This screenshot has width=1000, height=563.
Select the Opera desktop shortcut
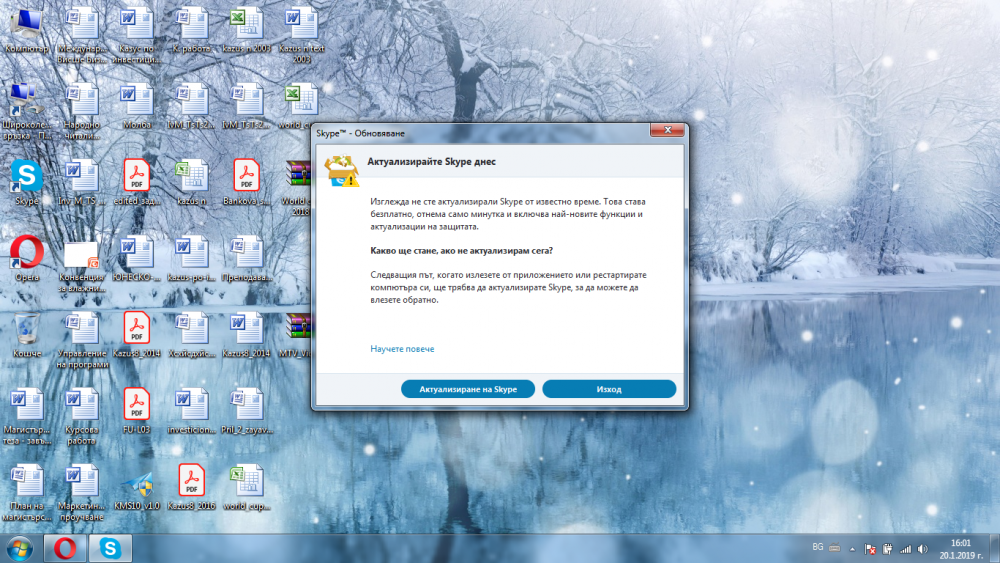pyautogui.click(x=26, y=259)
